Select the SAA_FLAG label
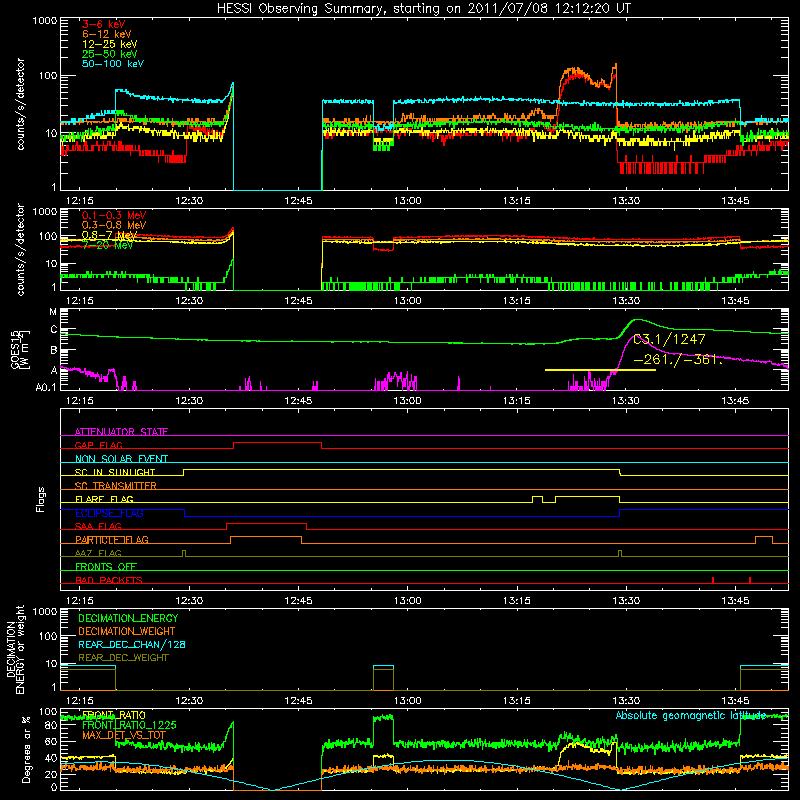 (x=98, y=526)
